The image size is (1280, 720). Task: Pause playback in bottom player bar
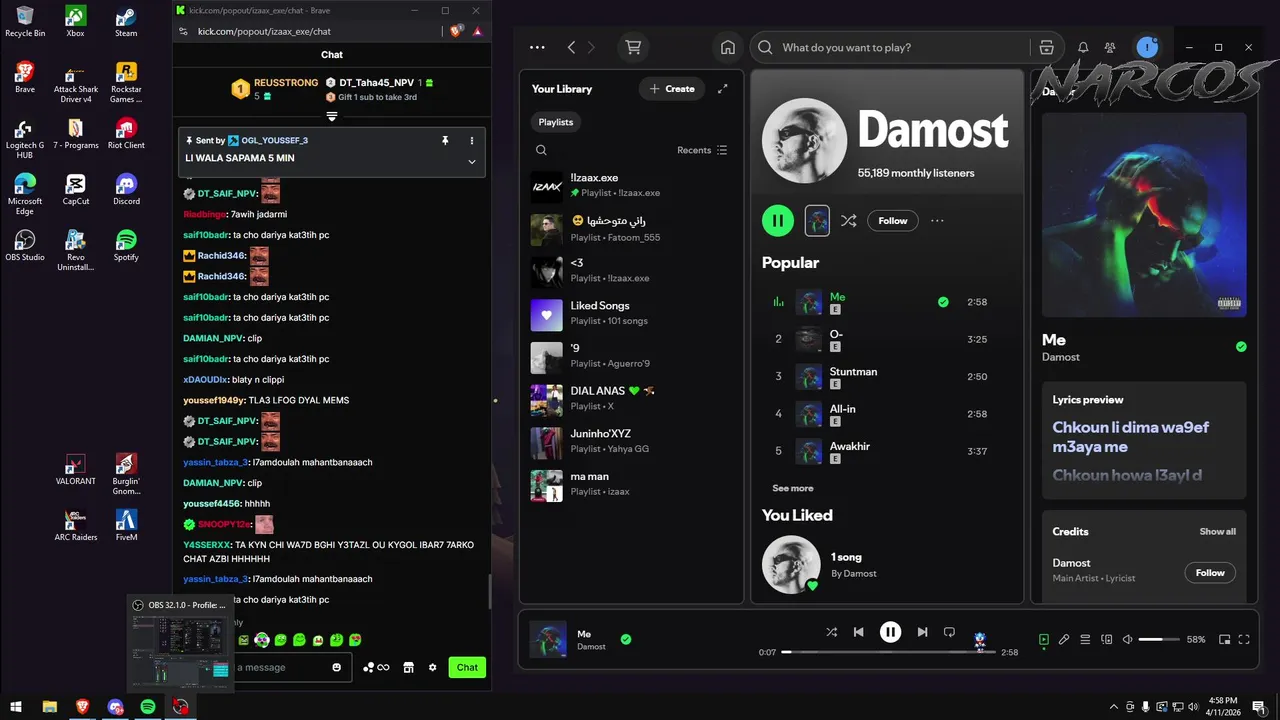coord(890,632)
